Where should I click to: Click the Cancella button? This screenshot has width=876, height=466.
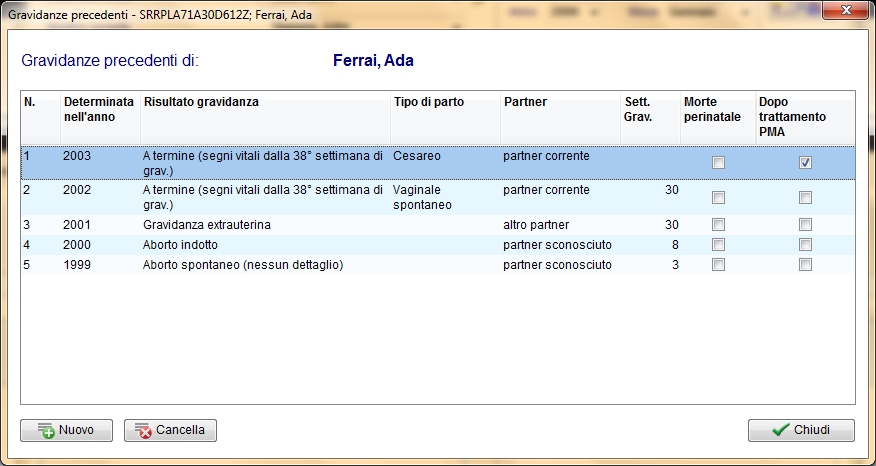point(170,430)
